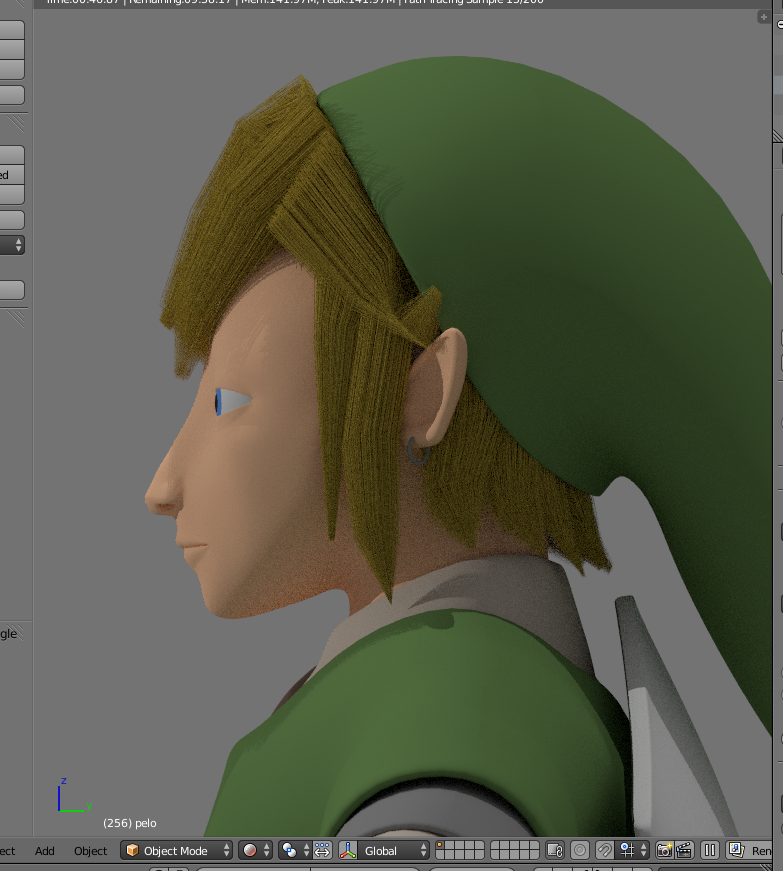The height and width of the screenshot is (871, 783).
Task: Toggle the 3D manipulator axes icon
Action: click(348, 850)
